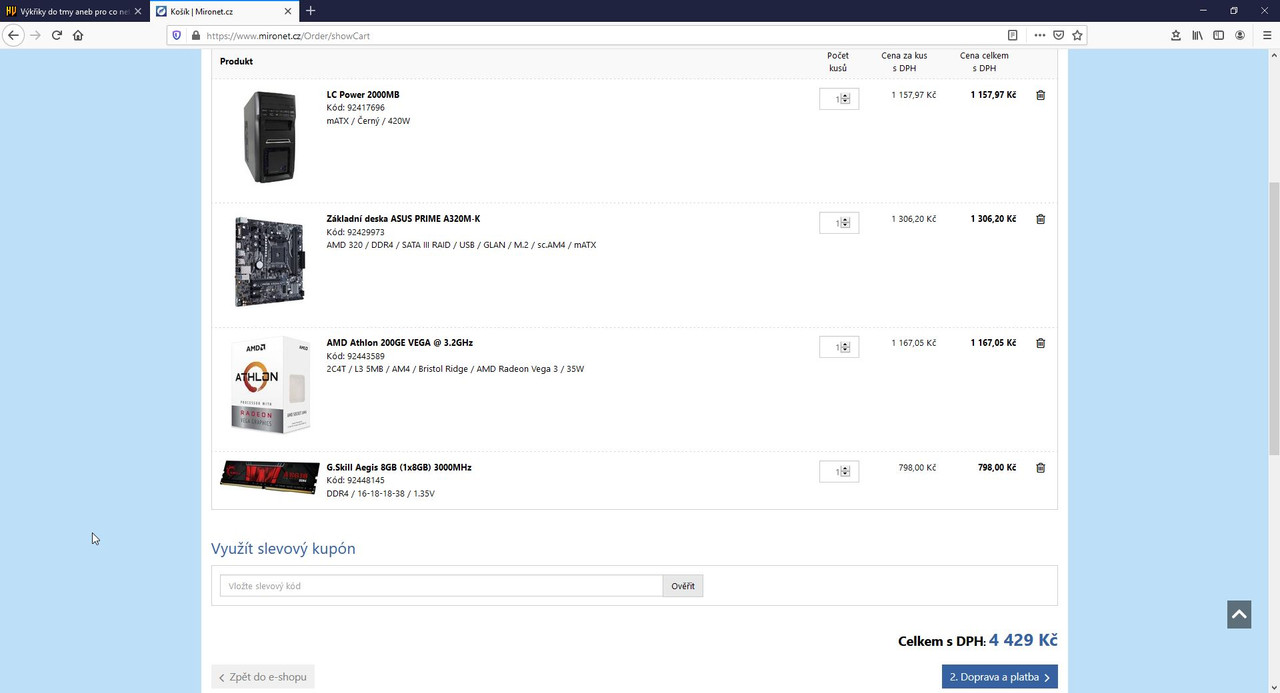The width and height of the screenshot is (1280, 693).
Task: Open Základní deska ASUS PRIME A320M-K link
Action: click(x=404, y=219)
